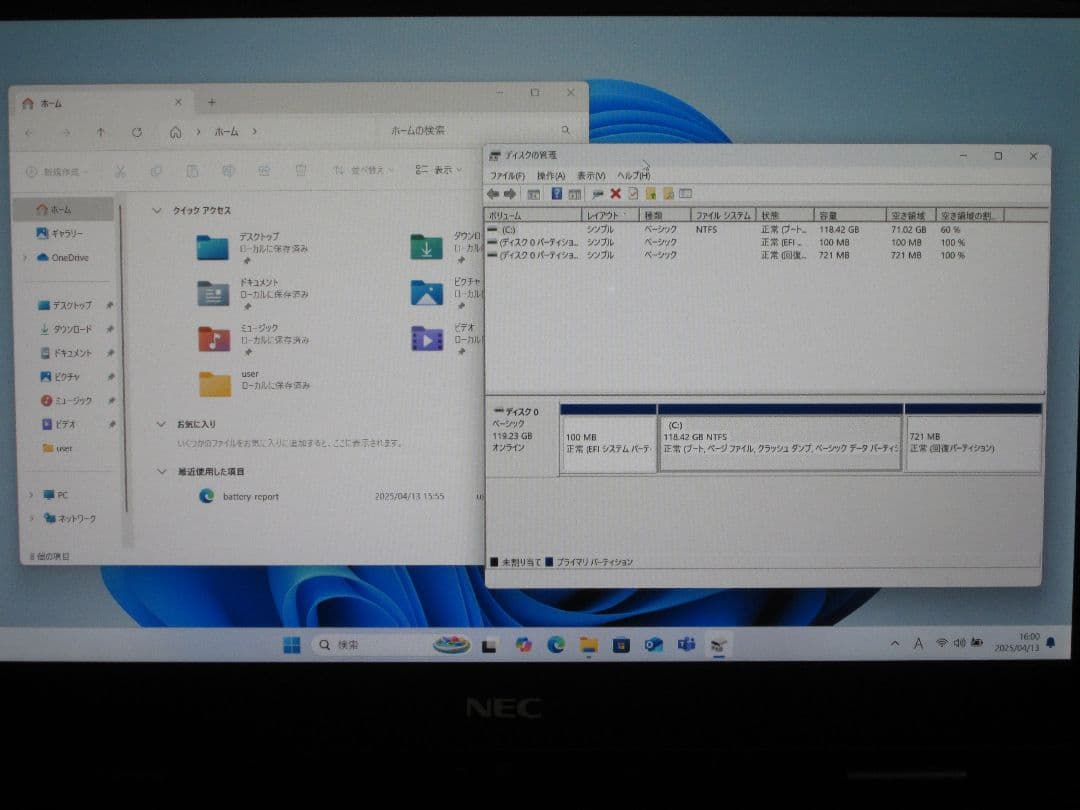Viewport: 1080px width, 810px height.
Task: Open Disk Management help with the question mark icon
Action: pos(557,194)
